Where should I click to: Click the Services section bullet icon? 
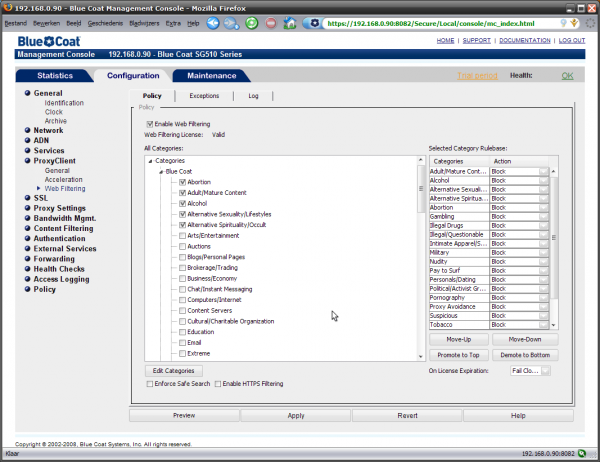tap(27, 150)
